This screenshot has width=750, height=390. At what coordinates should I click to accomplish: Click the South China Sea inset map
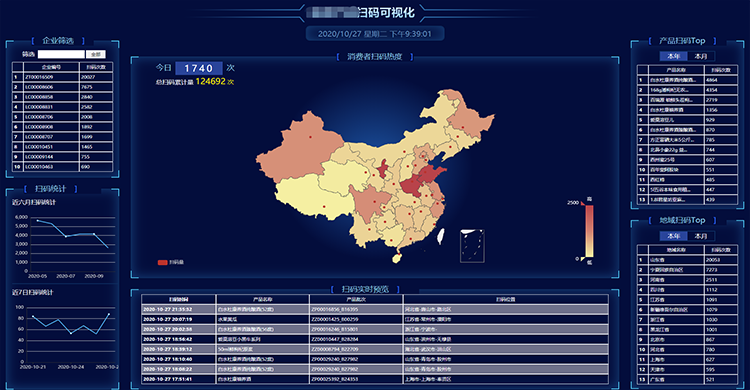(472, 246)
